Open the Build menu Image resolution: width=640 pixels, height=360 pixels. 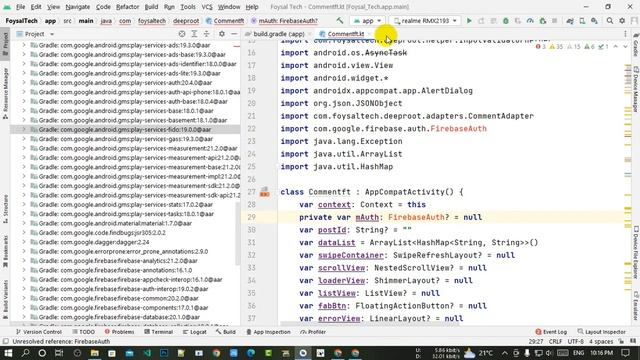[151, 7]
